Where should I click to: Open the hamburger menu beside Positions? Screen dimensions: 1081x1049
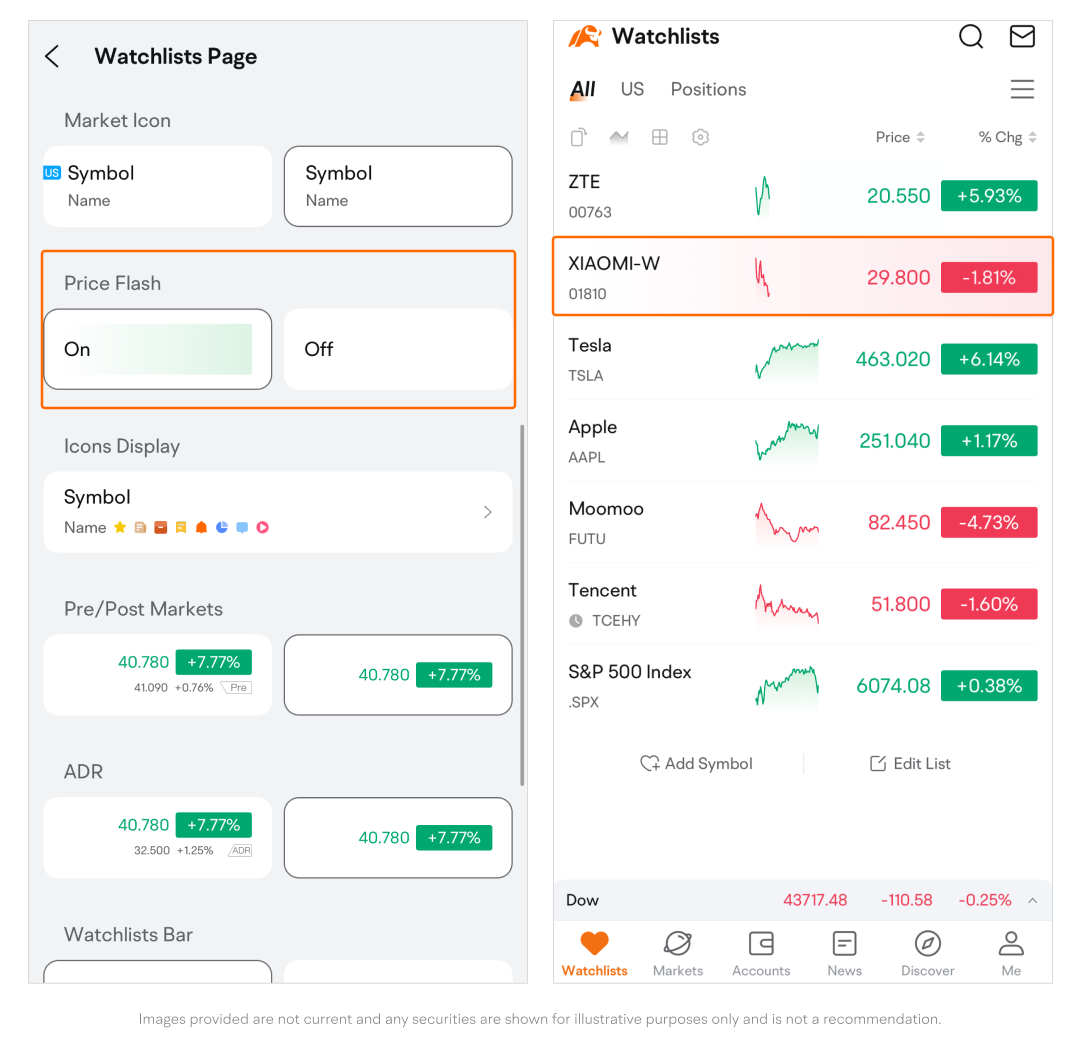1022,89
